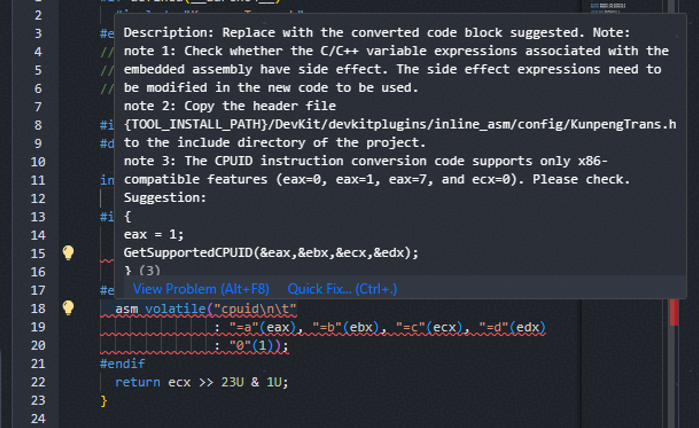The width and height of the screenshot is (699, 428).
Task: Click the lightbulb icon beside line 18
Action: coord(68,308)
